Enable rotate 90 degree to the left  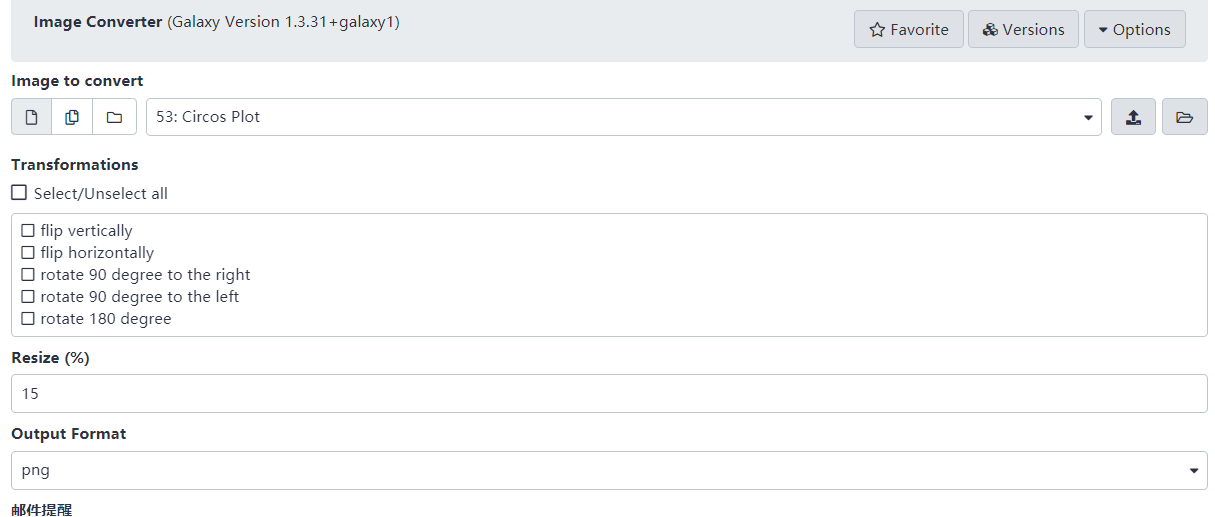[x=28, y=297]
